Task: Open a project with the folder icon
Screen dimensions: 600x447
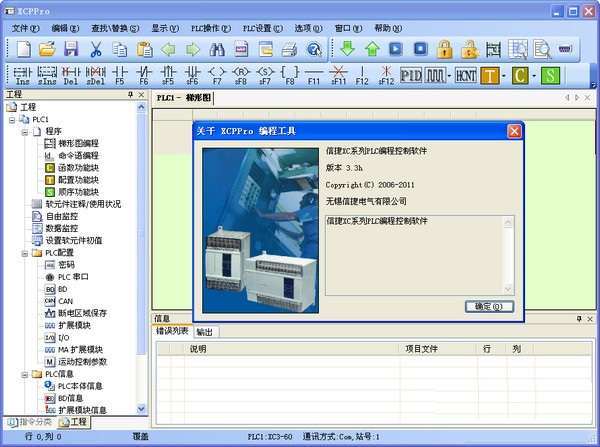Action: pos(47,49)
